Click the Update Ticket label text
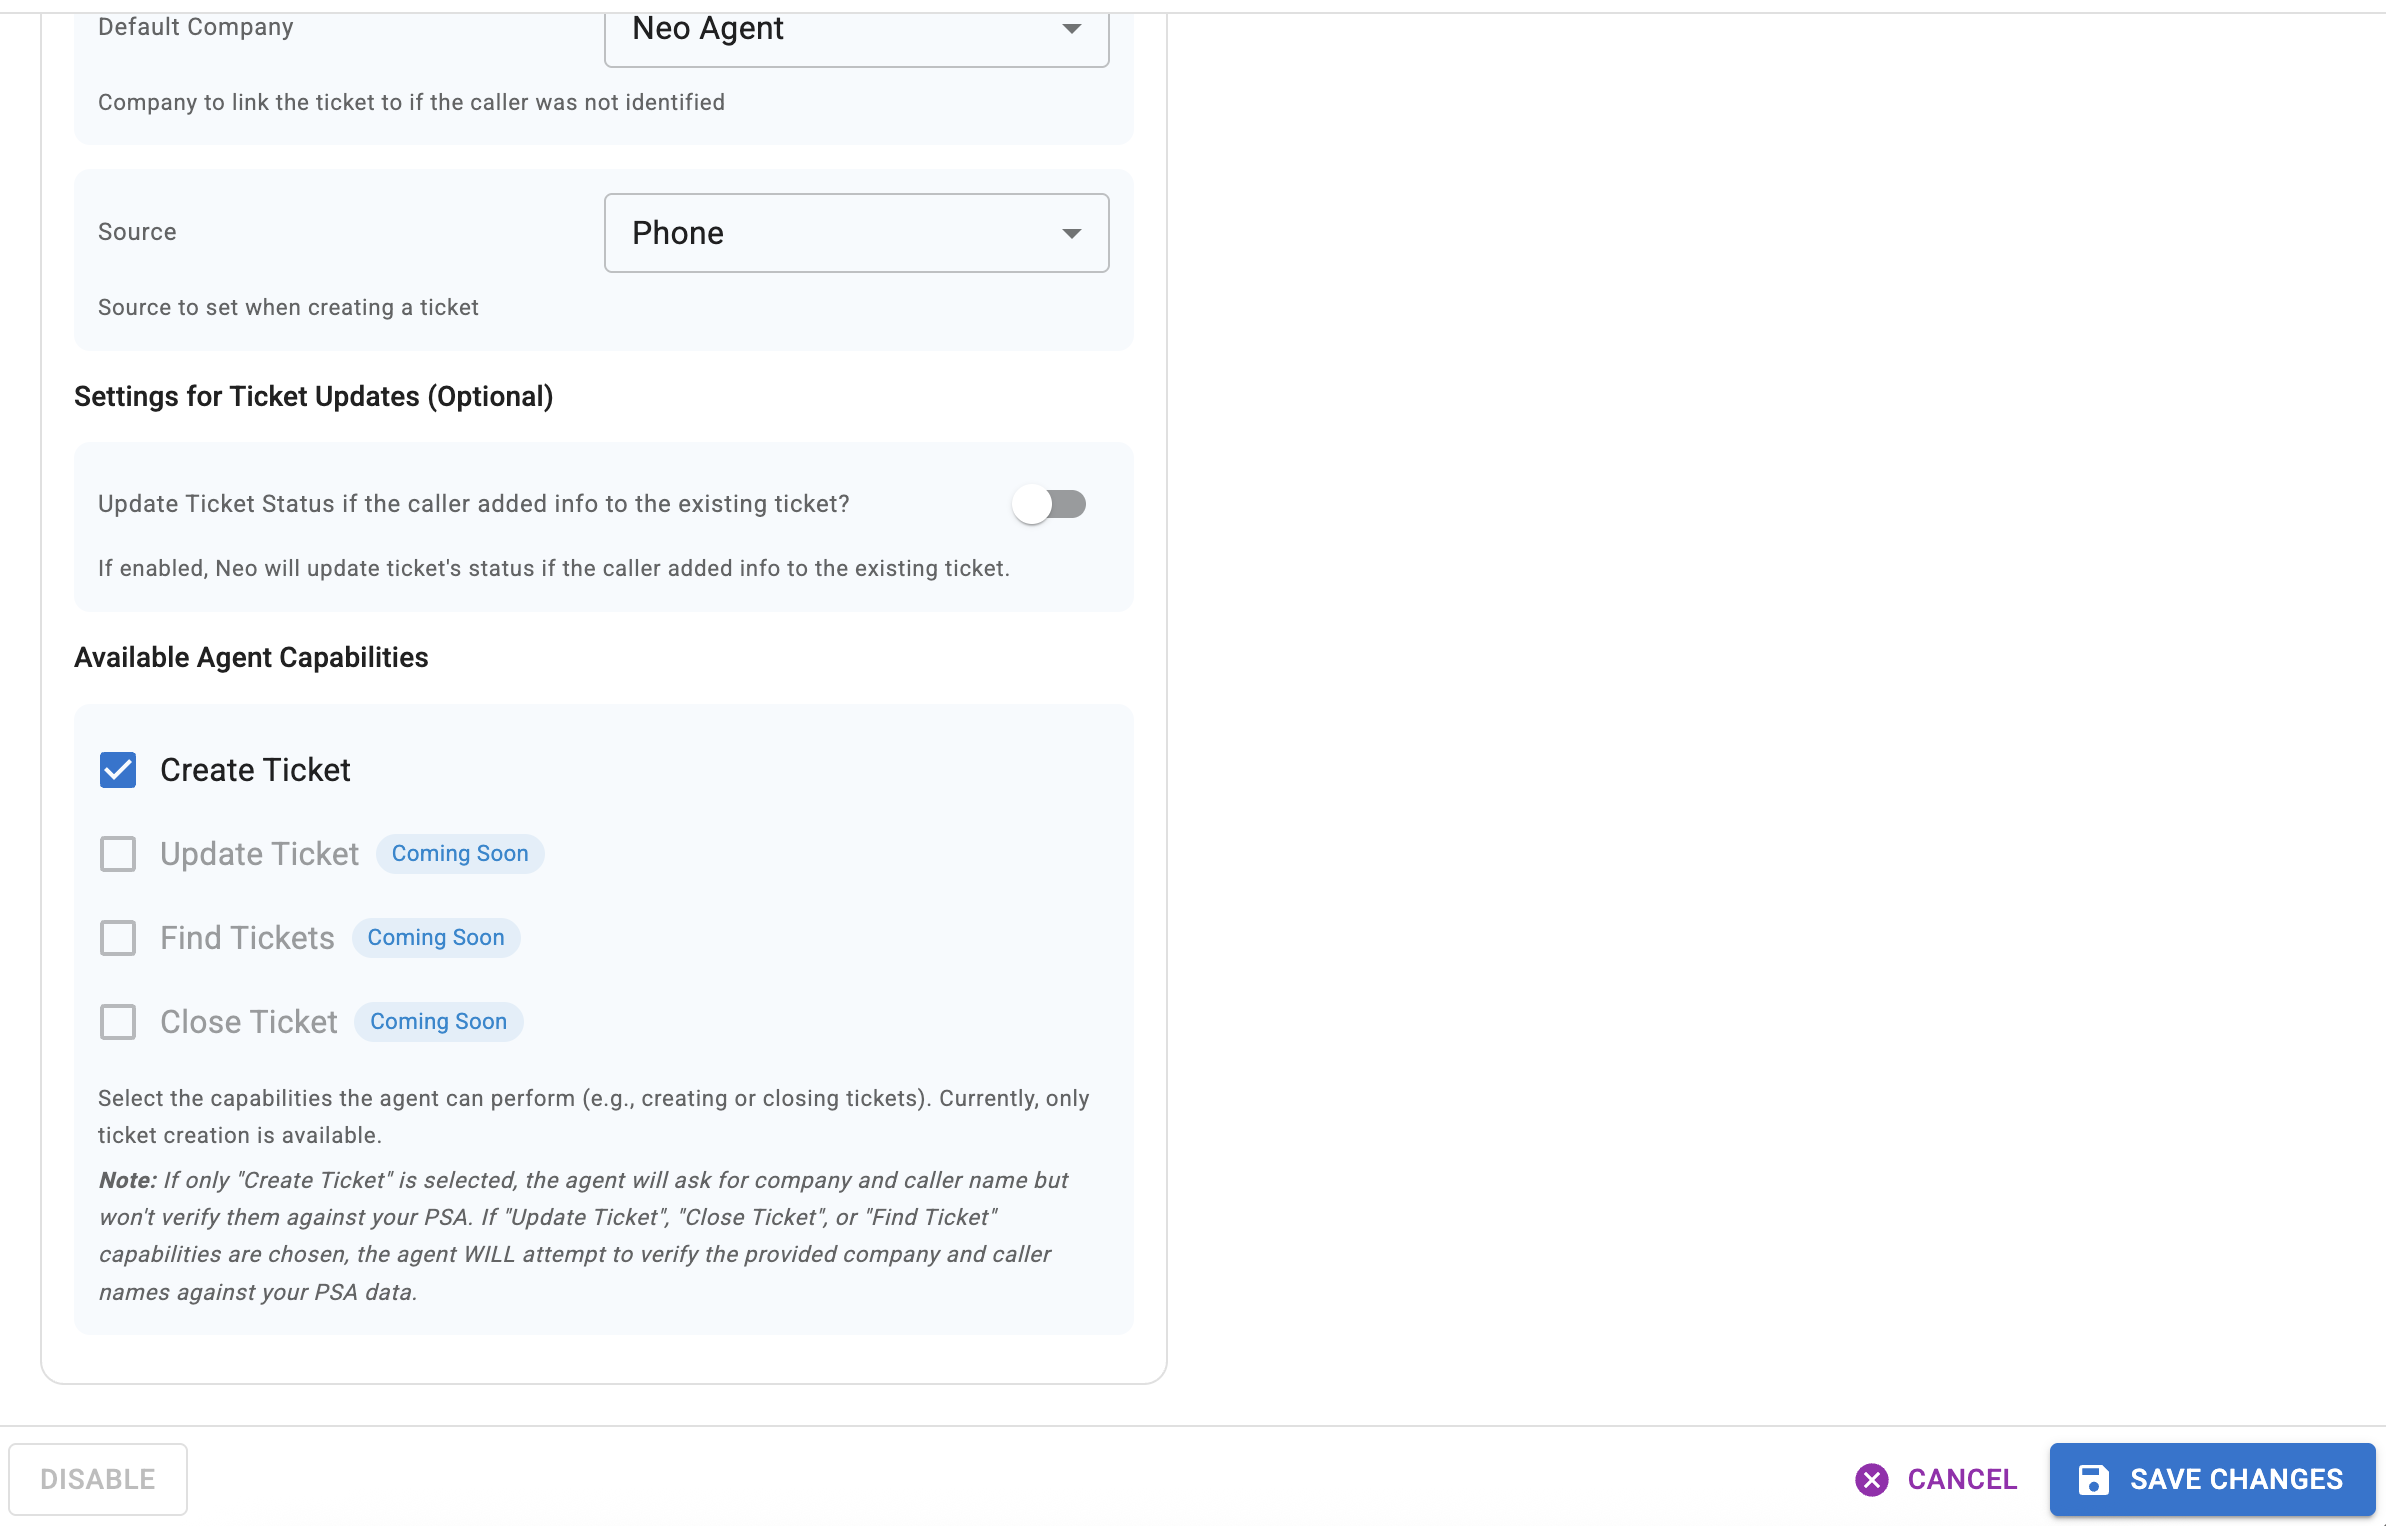2386x1526 pixels. point(259,854)
